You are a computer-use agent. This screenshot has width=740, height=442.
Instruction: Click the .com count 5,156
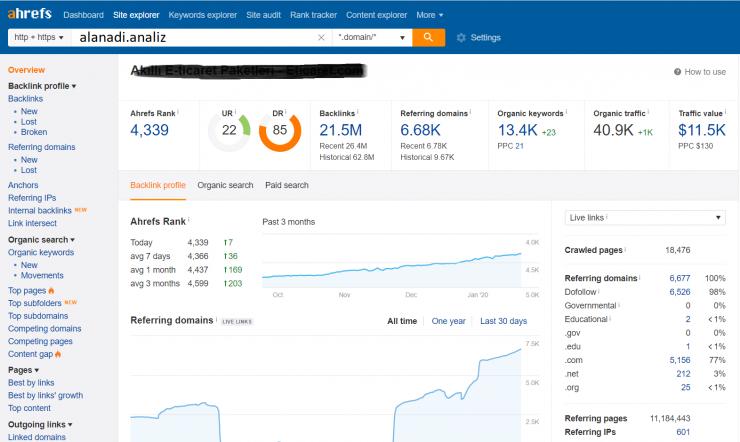pyautogui.click(x=680, y=360)
